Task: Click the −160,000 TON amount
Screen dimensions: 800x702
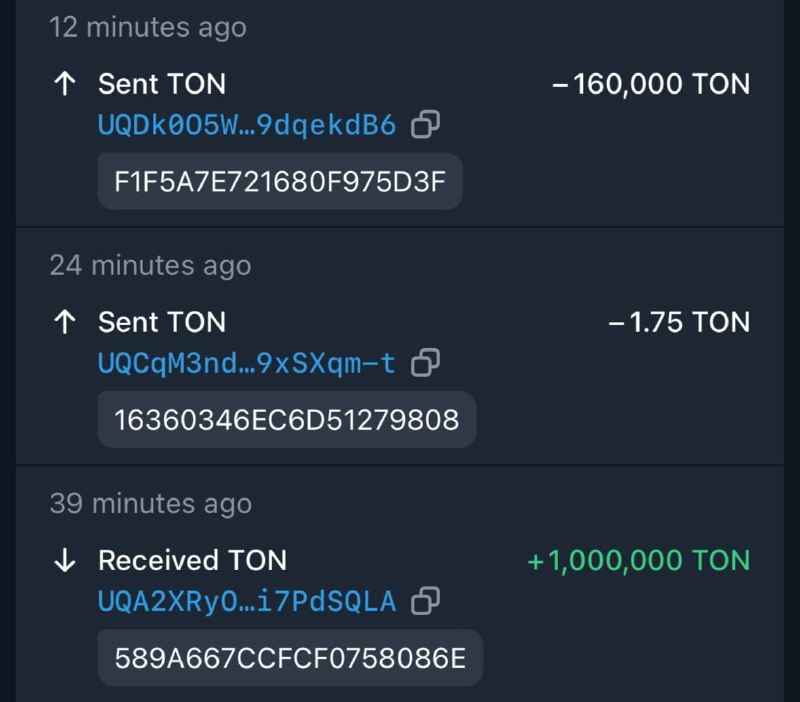Action: tap(651, 84)
